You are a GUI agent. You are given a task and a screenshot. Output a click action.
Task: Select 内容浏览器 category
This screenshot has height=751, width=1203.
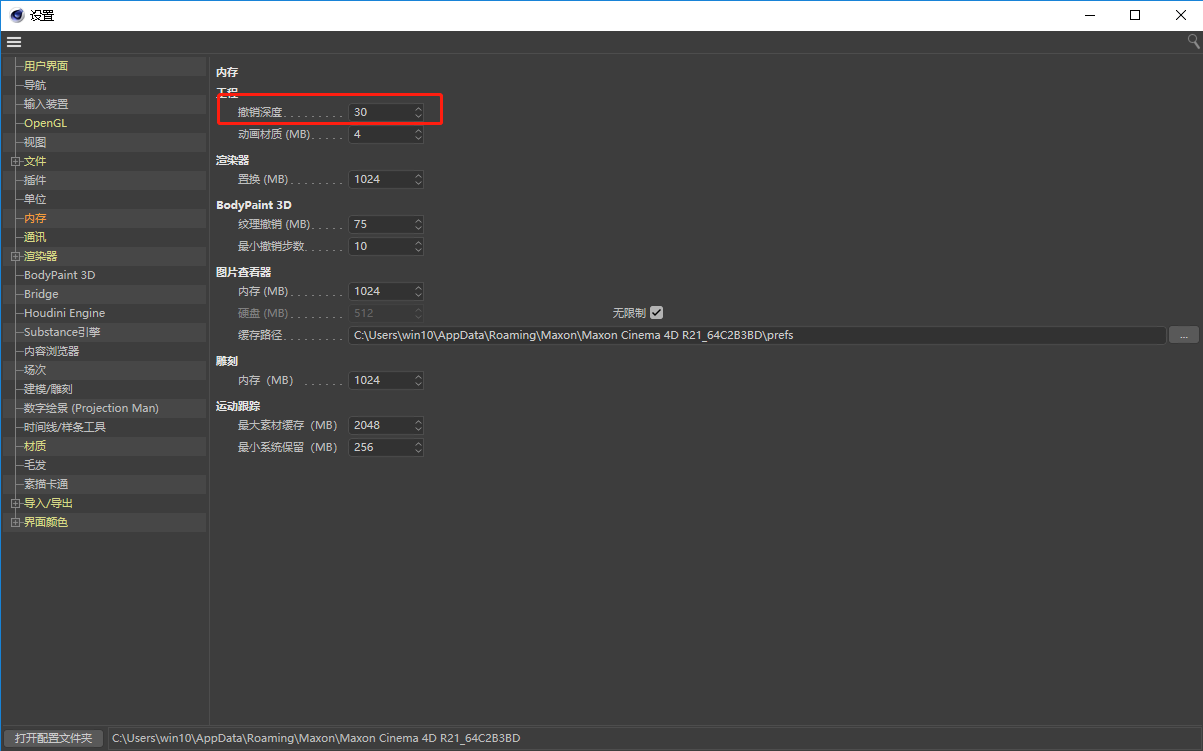pos(52,351)
